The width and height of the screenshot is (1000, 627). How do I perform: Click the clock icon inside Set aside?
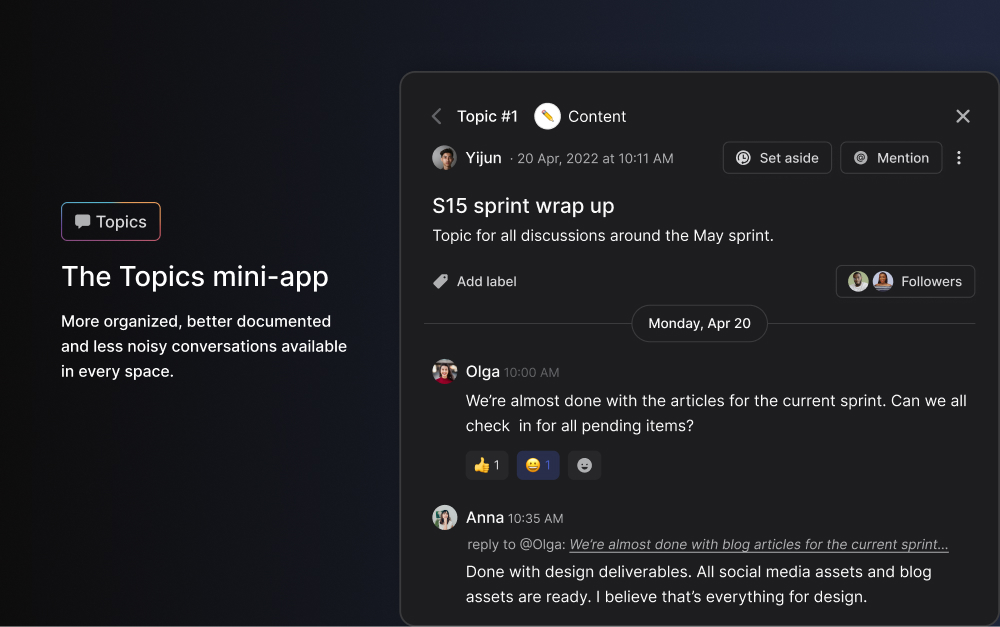(741, 157)
